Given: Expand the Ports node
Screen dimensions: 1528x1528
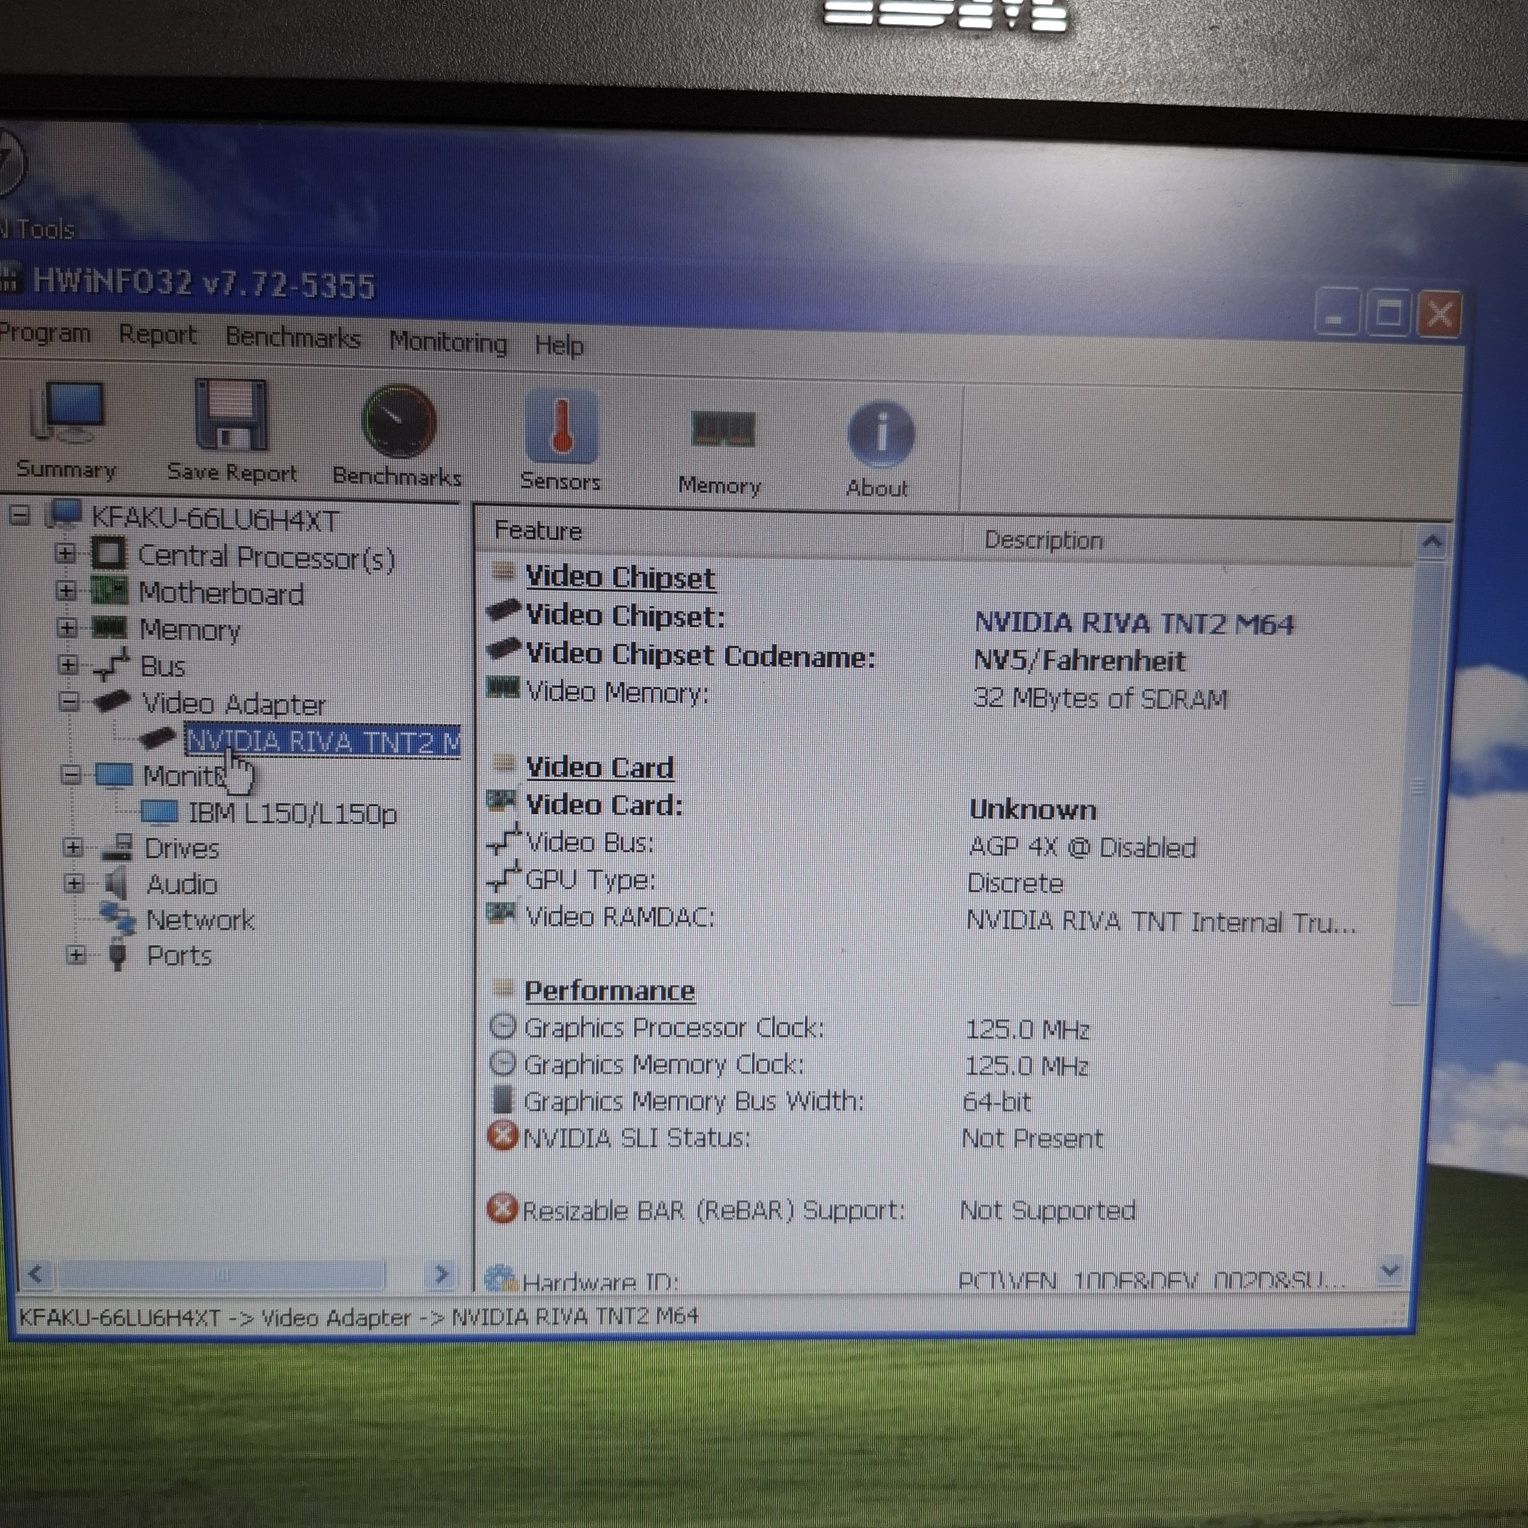Looking at the screenshot, I should (76, 955).
